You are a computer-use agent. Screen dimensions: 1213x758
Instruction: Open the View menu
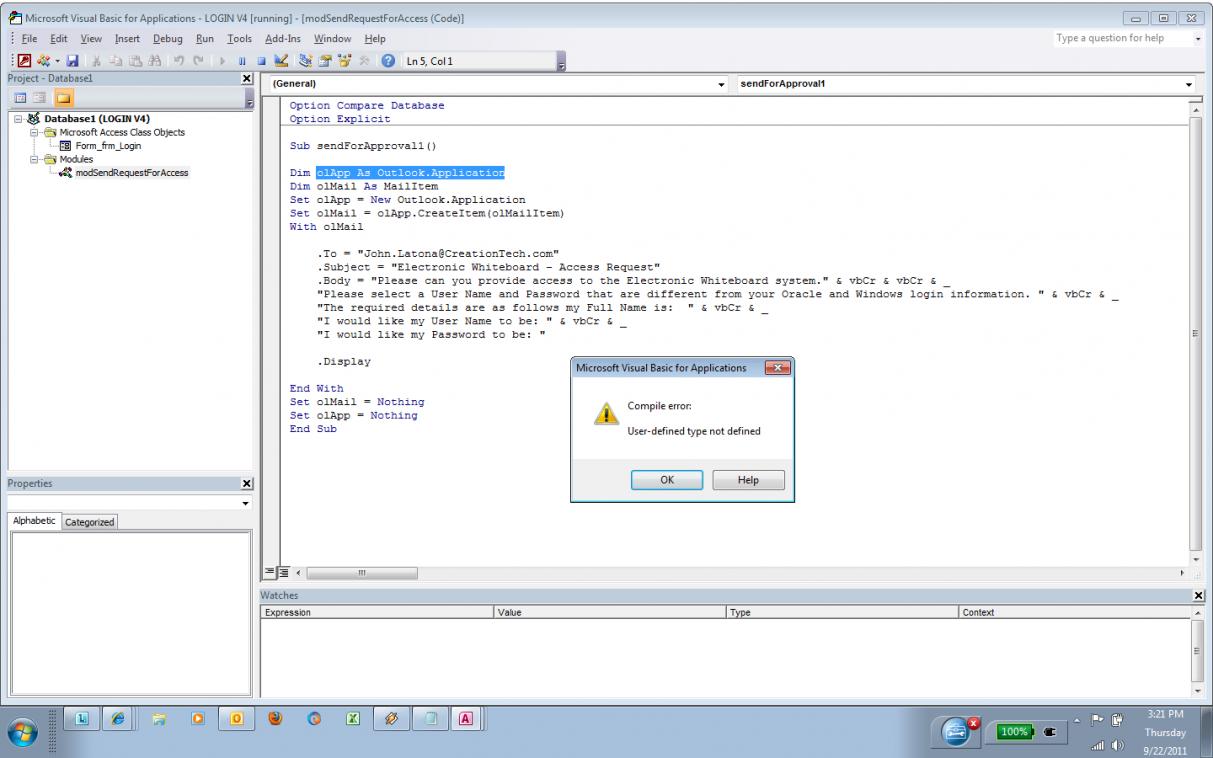pos(92,38)
